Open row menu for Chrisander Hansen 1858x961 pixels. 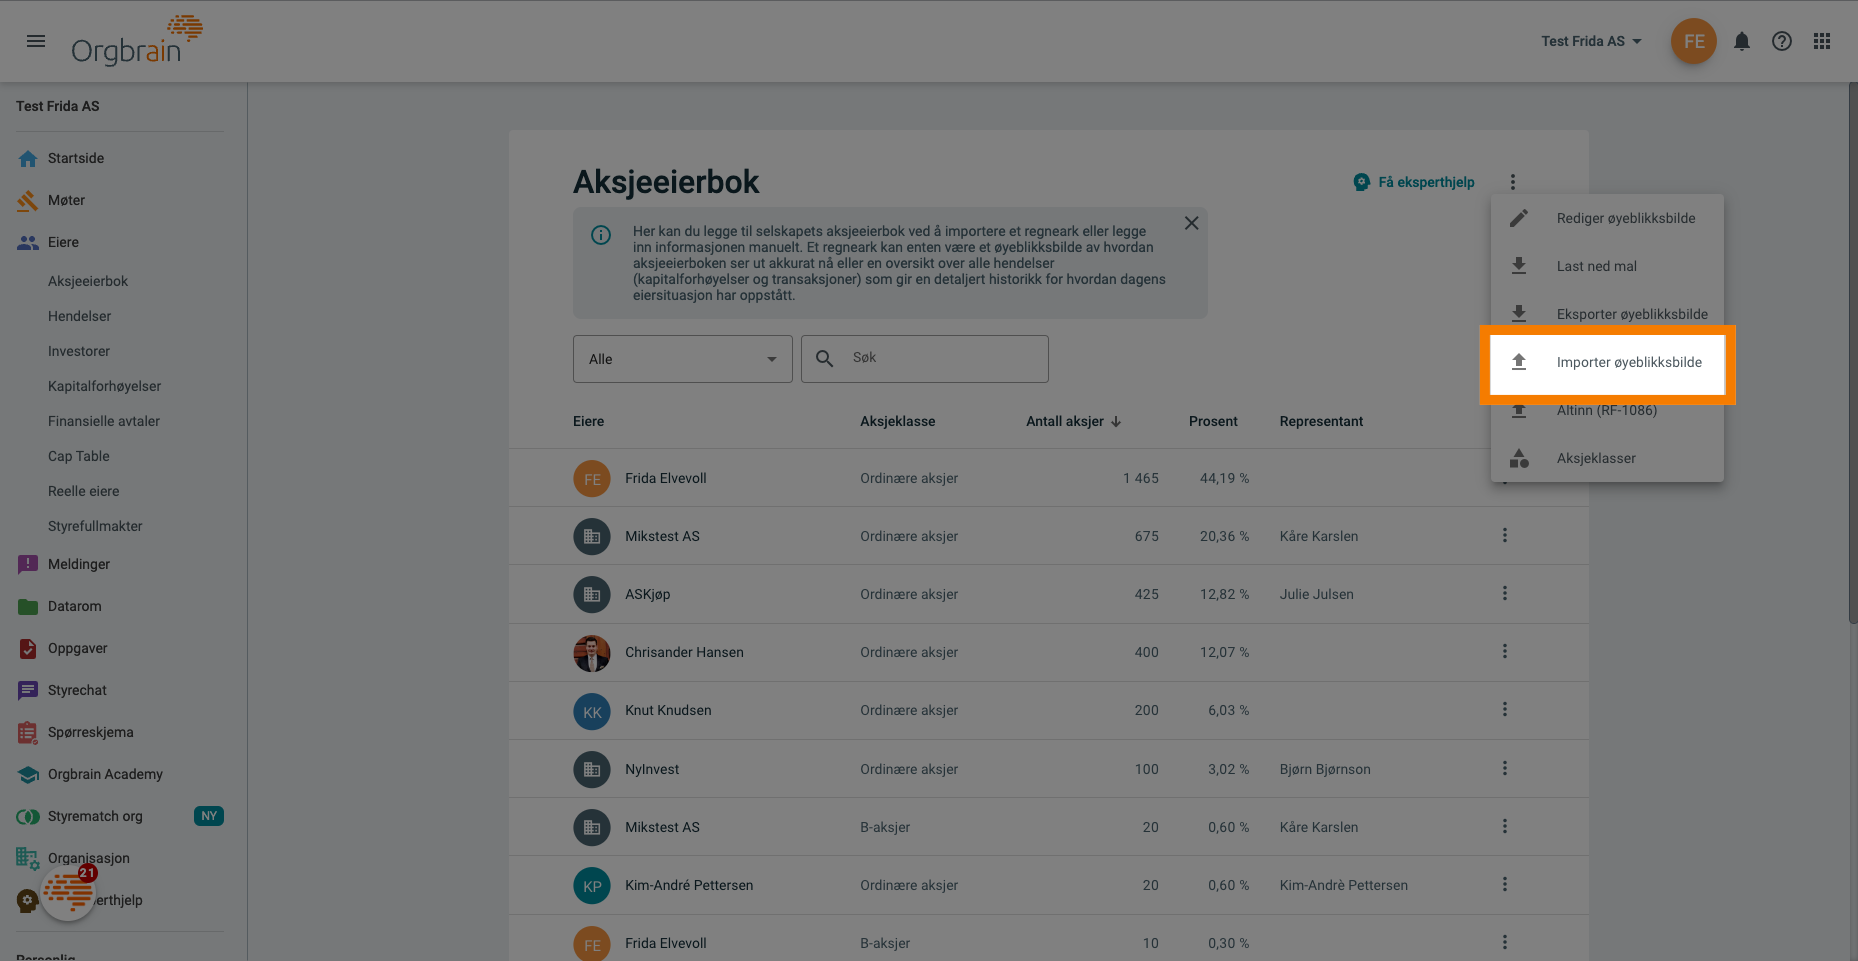[1504, 651]
